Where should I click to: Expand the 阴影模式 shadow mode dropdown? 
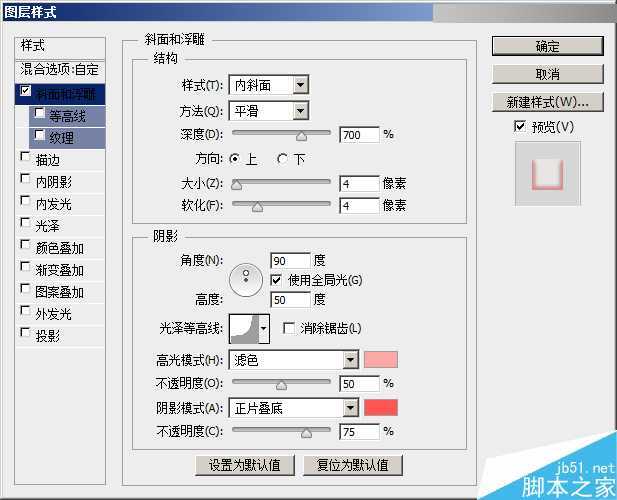pos(295,408)
